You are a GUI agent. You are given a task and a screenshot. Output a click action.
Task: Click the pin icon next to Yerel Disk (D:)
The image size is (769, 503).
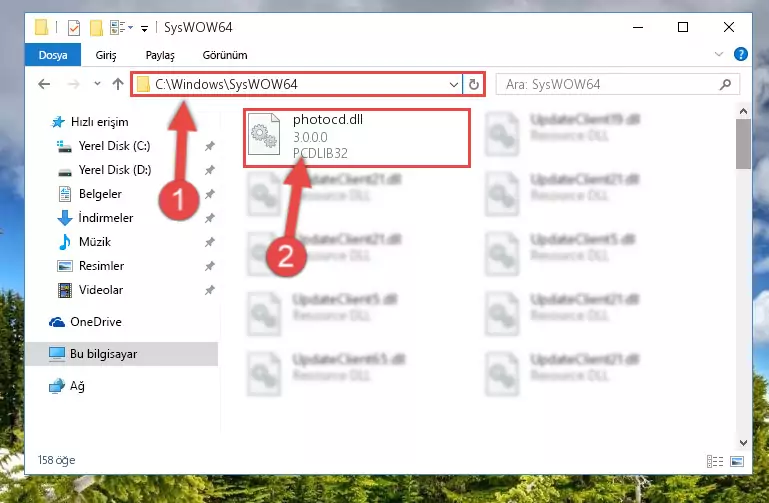coord(210,170)
